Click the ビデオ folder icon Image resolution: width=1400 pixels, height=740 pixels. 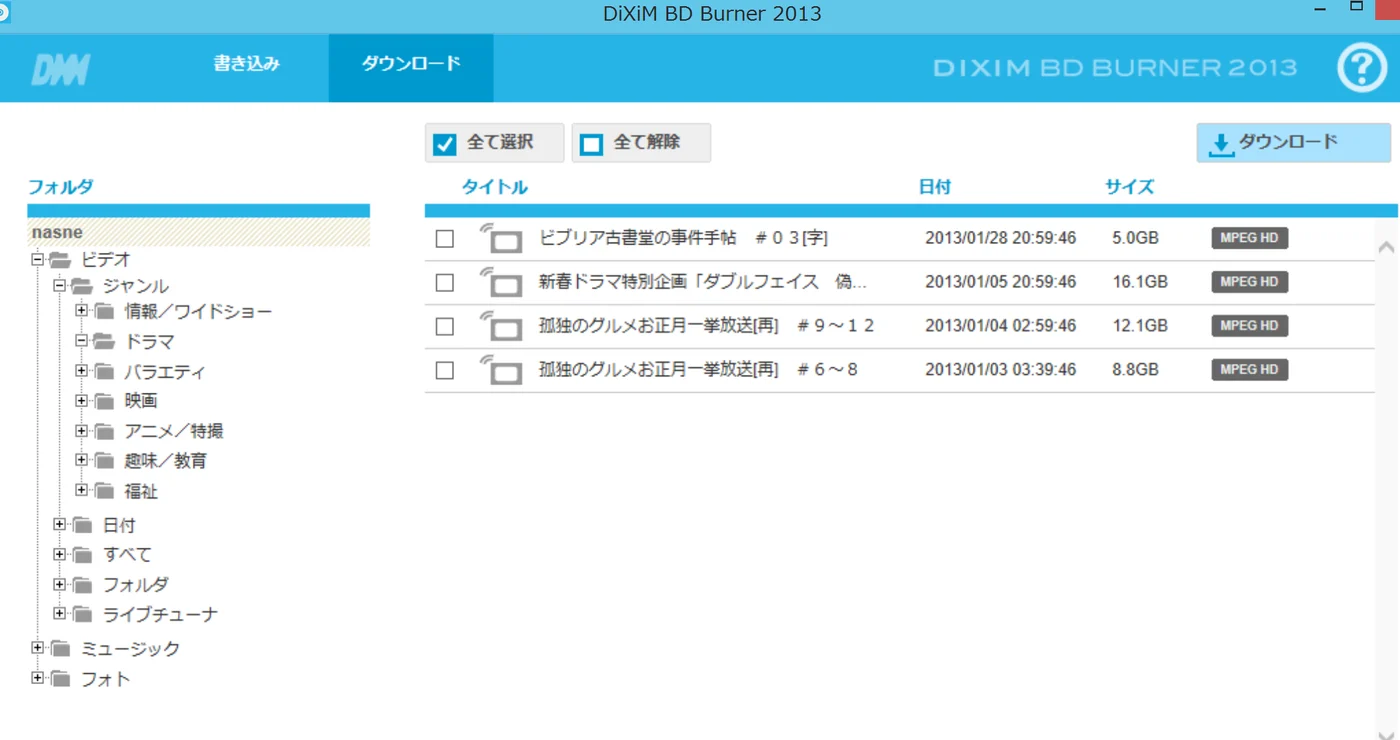[x=61, y=260]
